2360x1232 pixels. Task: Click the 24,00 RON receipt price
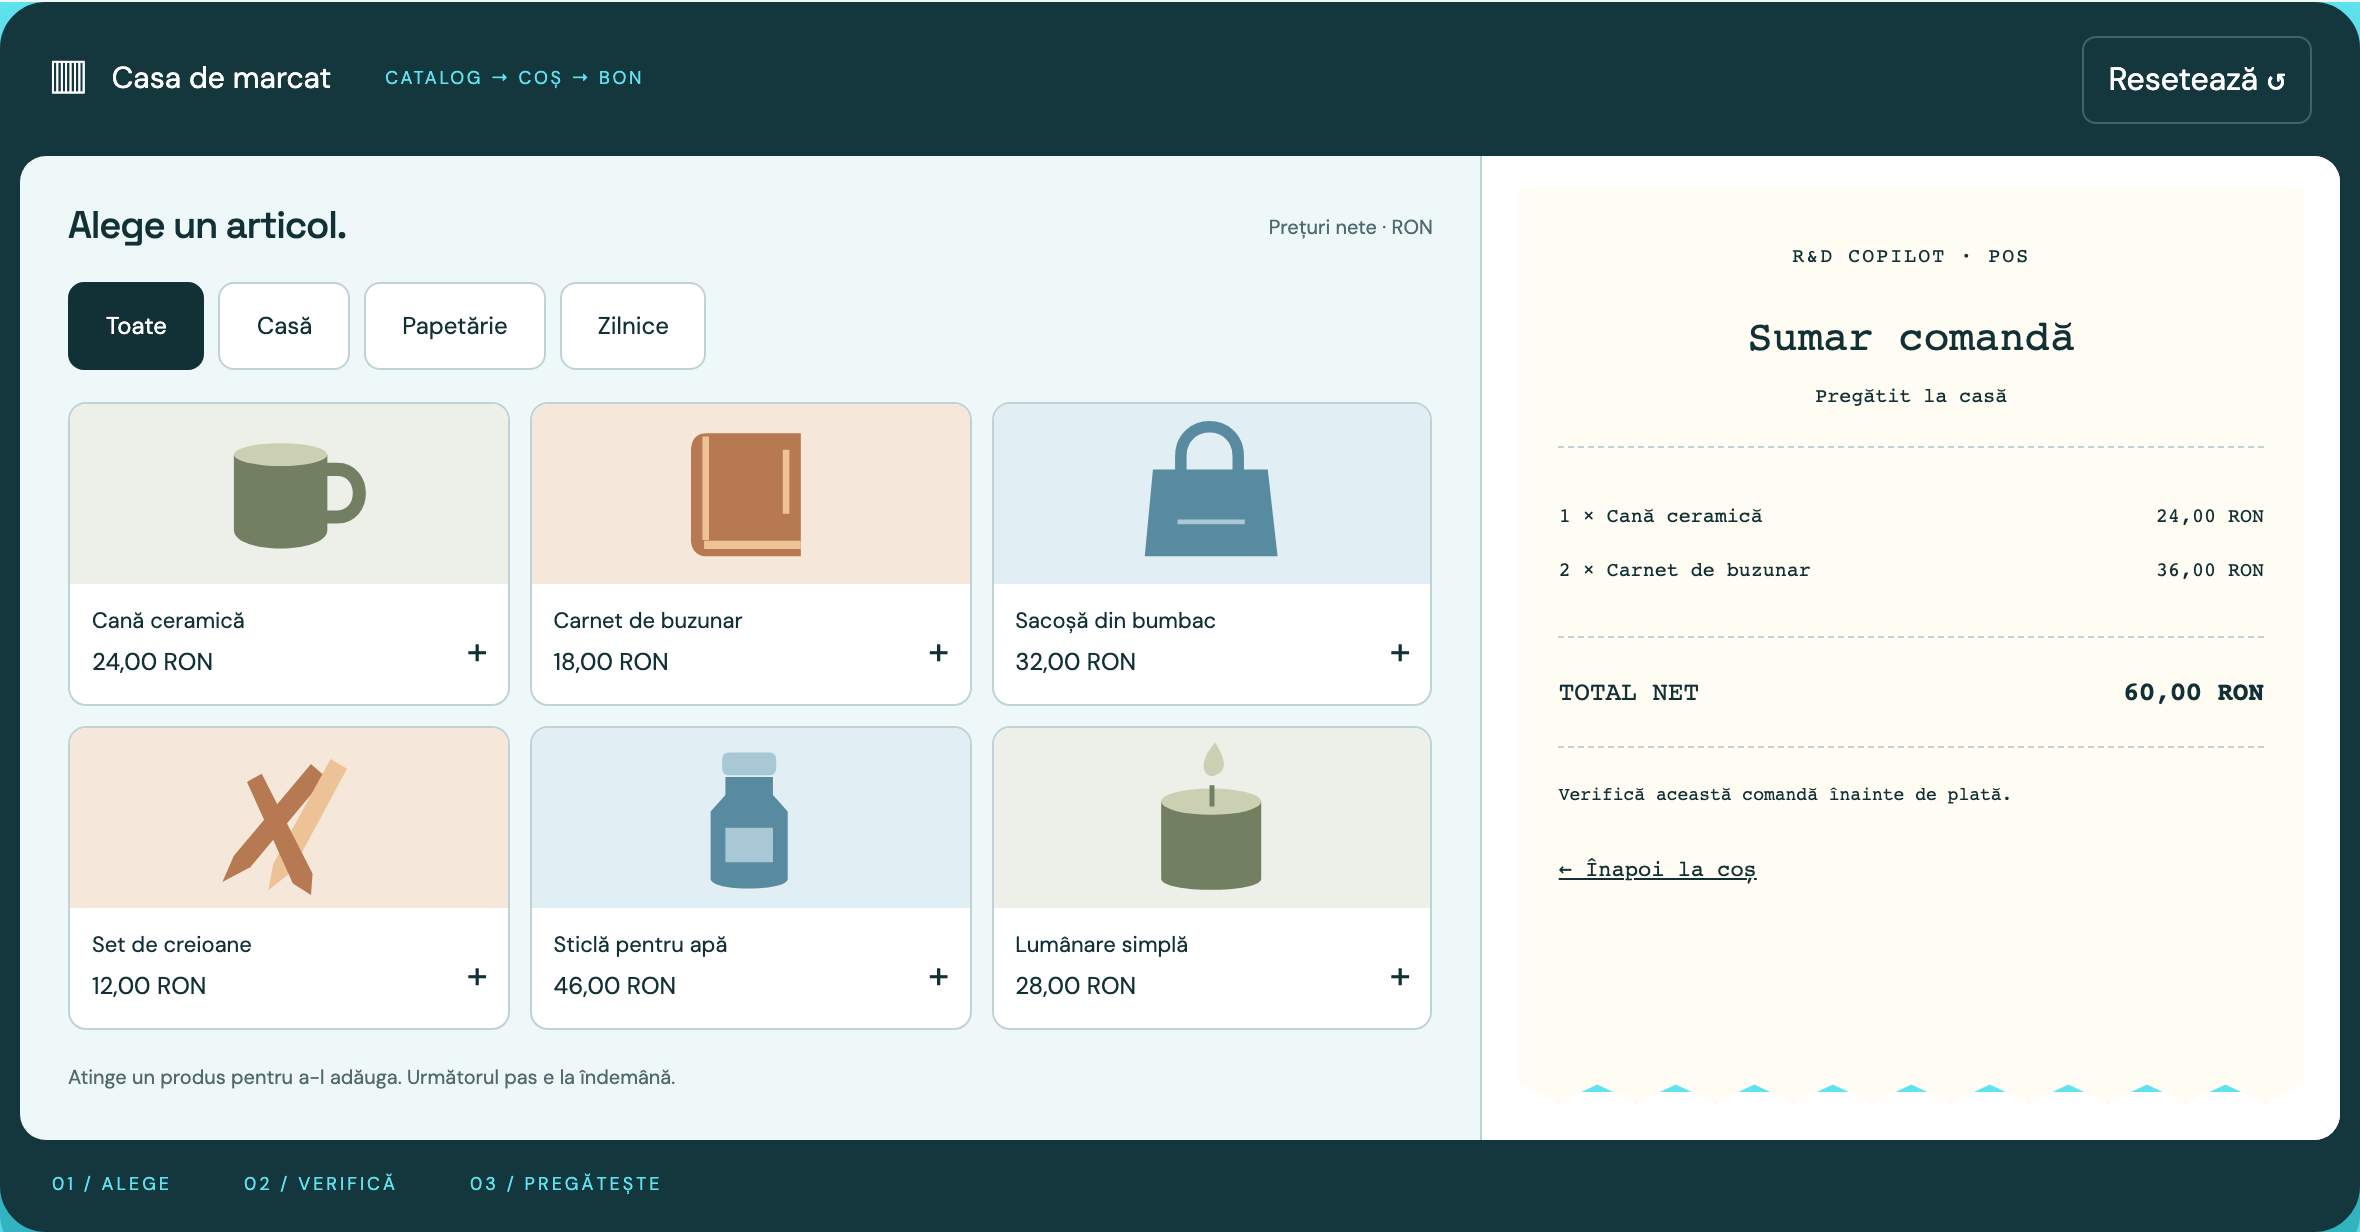click(2210, 516)
